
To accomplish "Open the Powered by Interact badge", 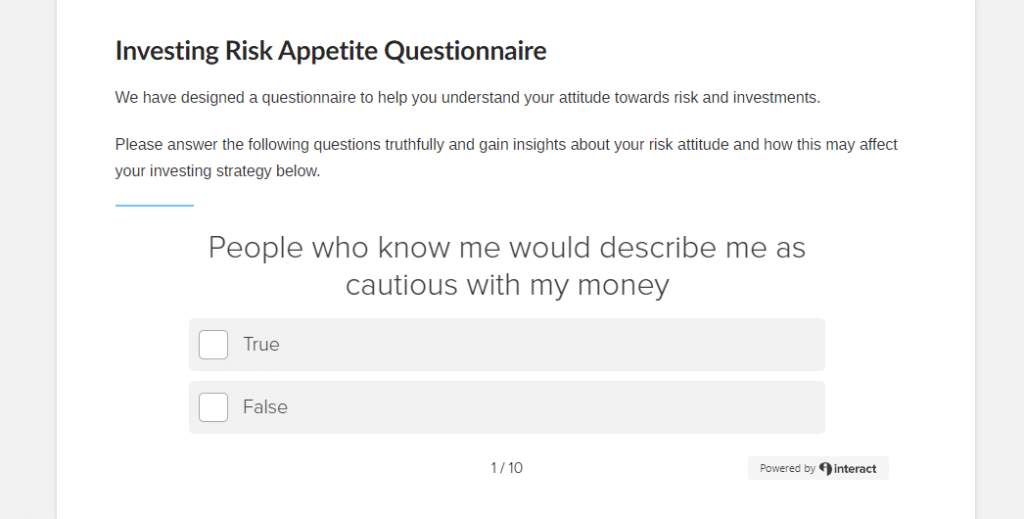I will 818,468.
